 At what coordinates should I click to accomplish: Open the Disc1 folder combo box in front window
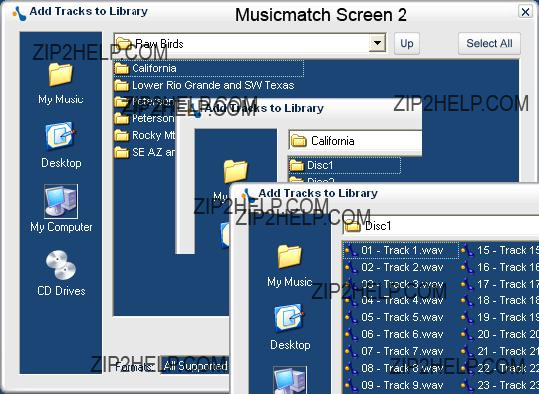(441, 226)
